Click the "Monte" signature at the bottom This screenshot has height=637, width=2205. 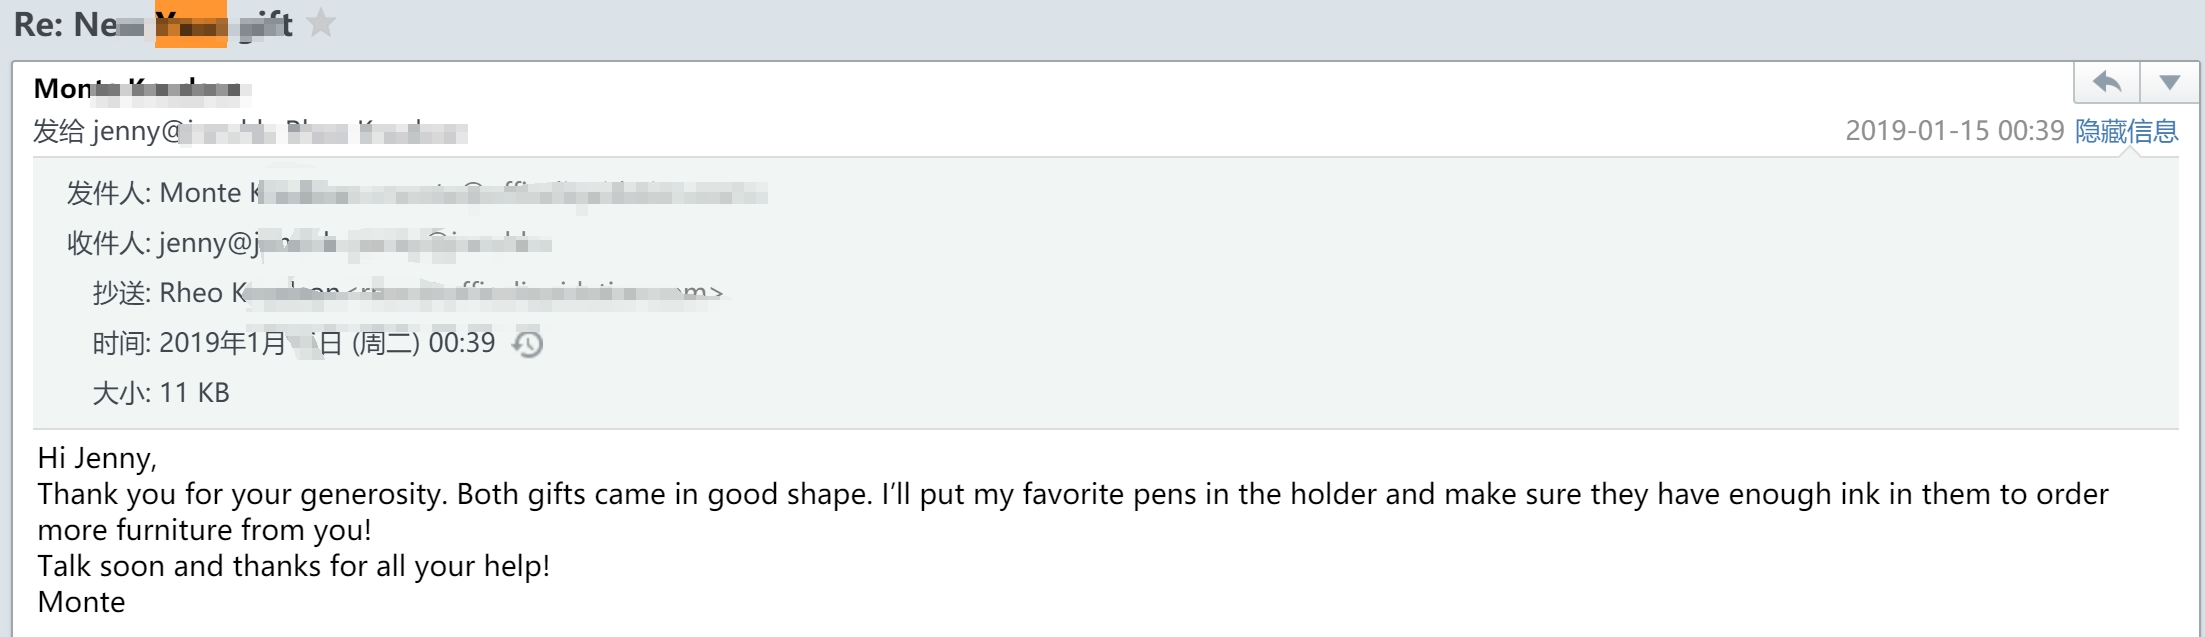click(81, 602)
